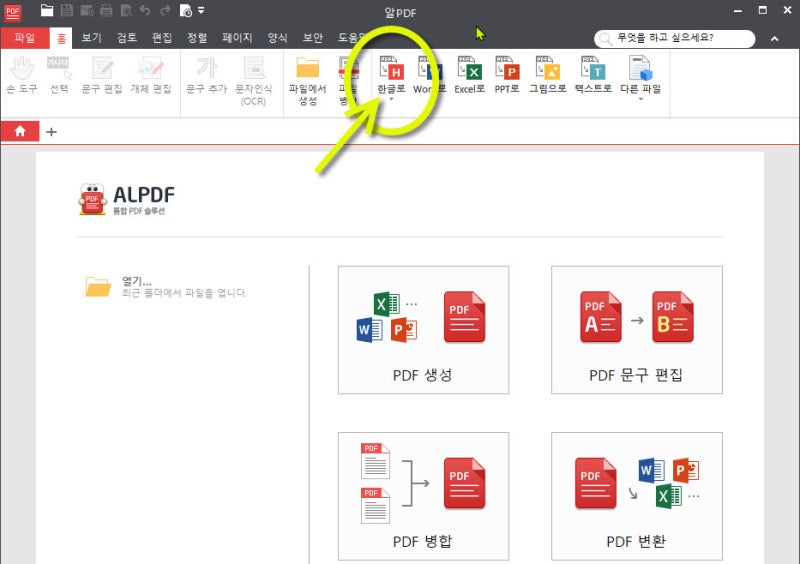Viewport: 800px width, 564px height.
Task: Expand the 한글로 dropdown arrow
Action: [391, 99]
